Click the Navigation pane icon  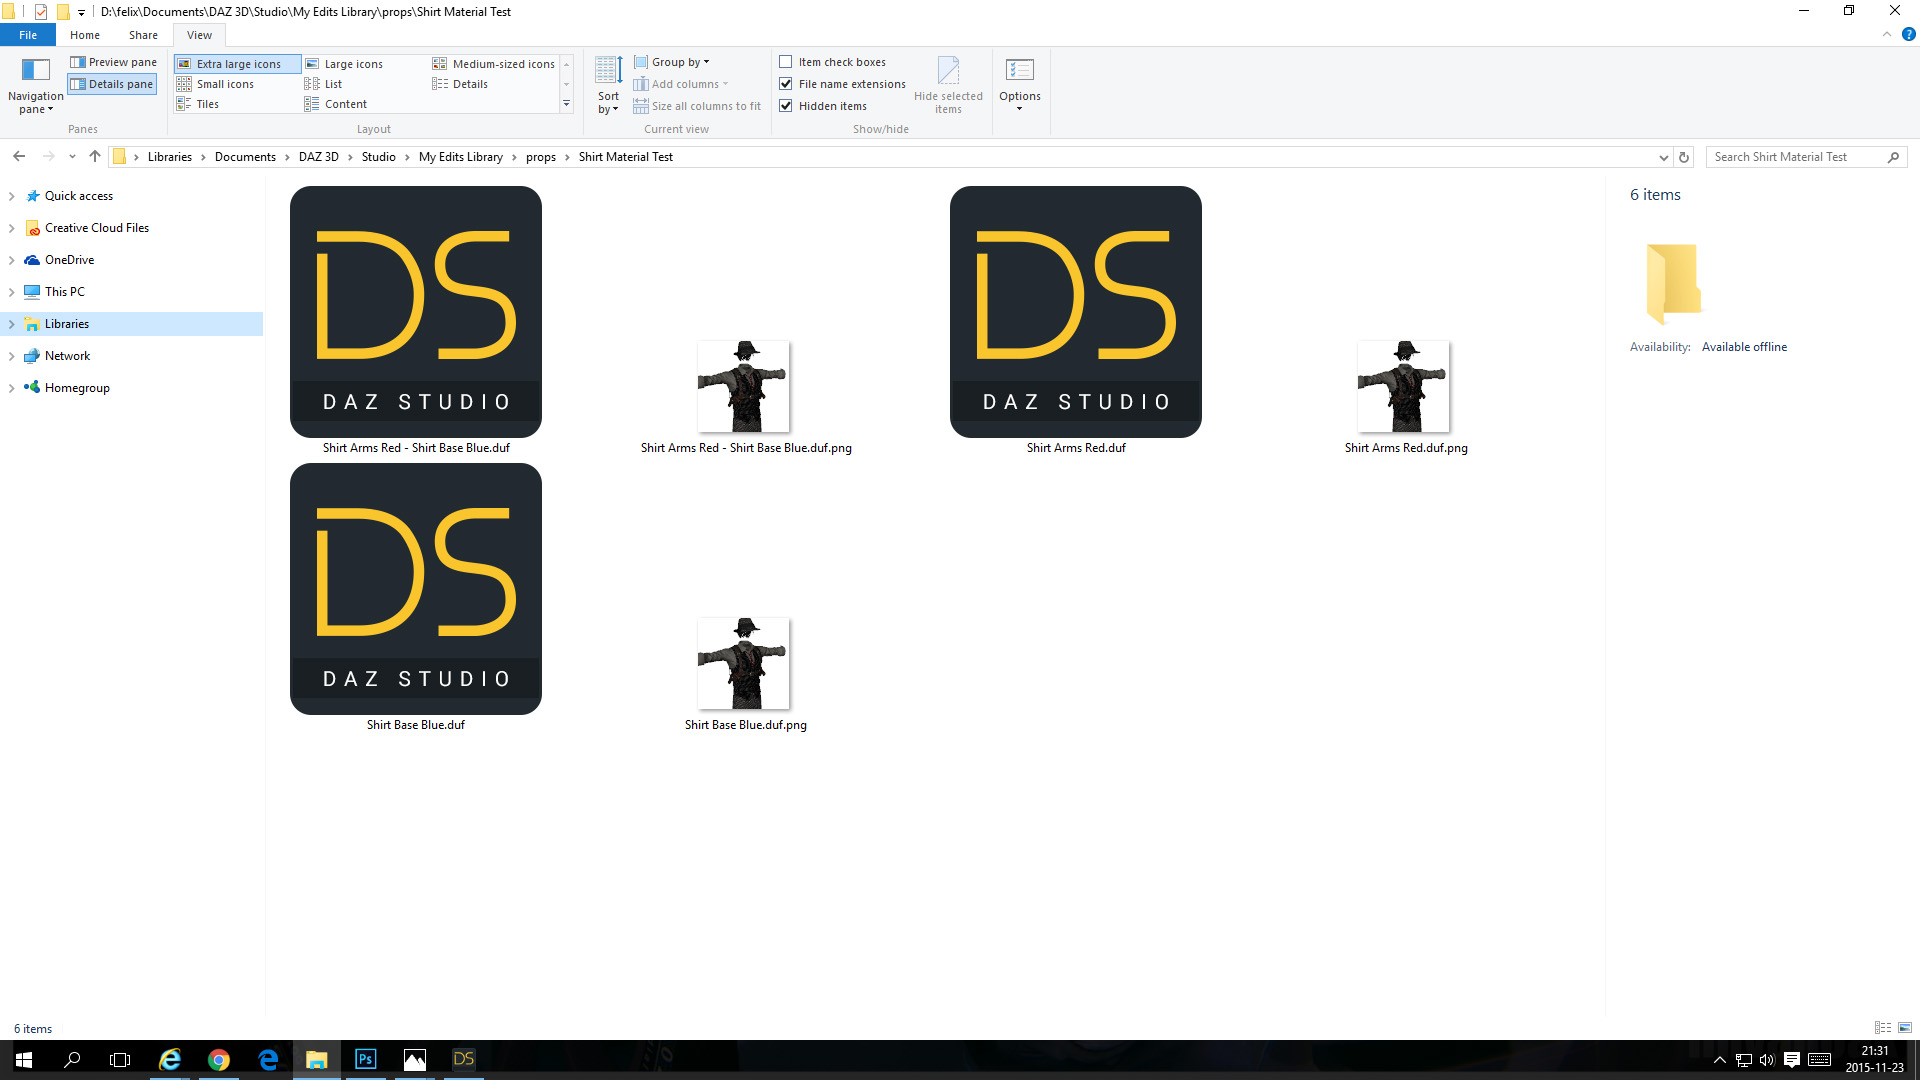point(35,70)
